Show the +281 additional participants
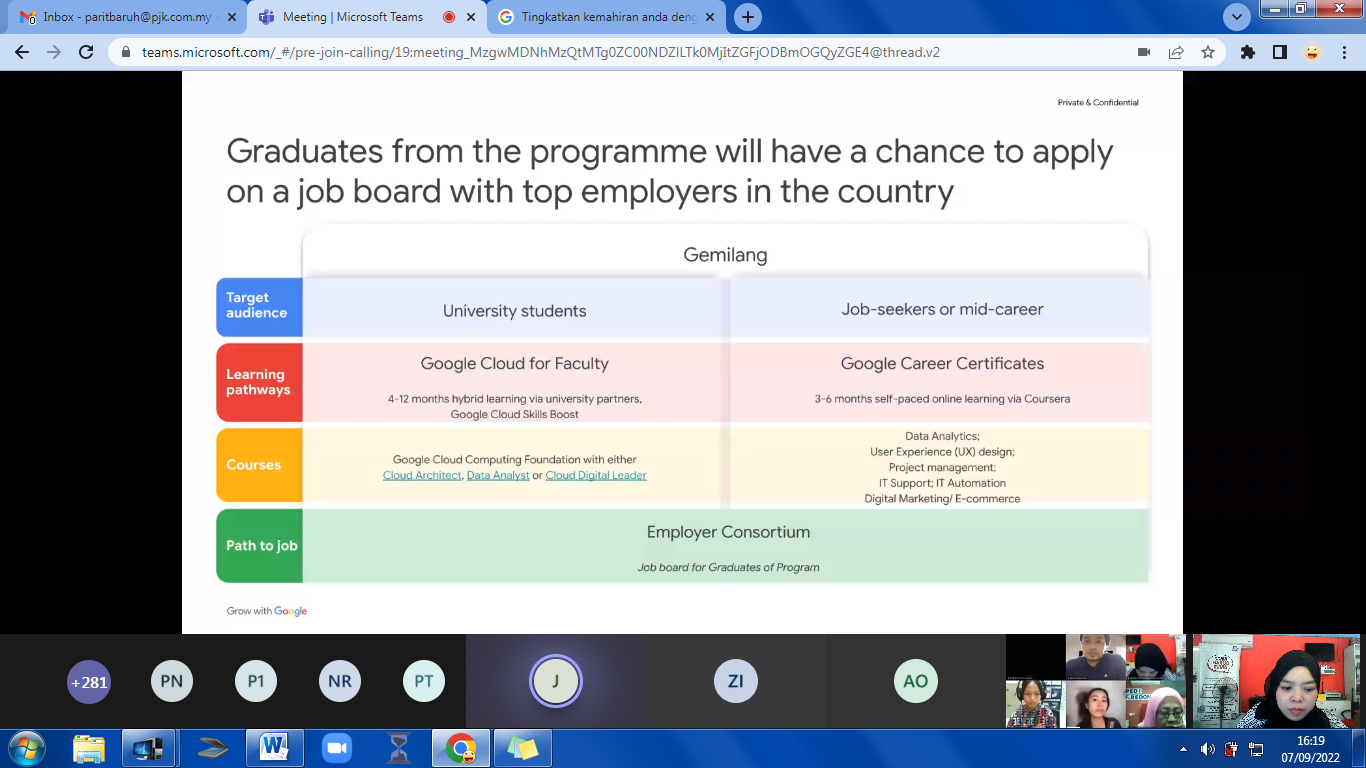 tap(88, 682)
